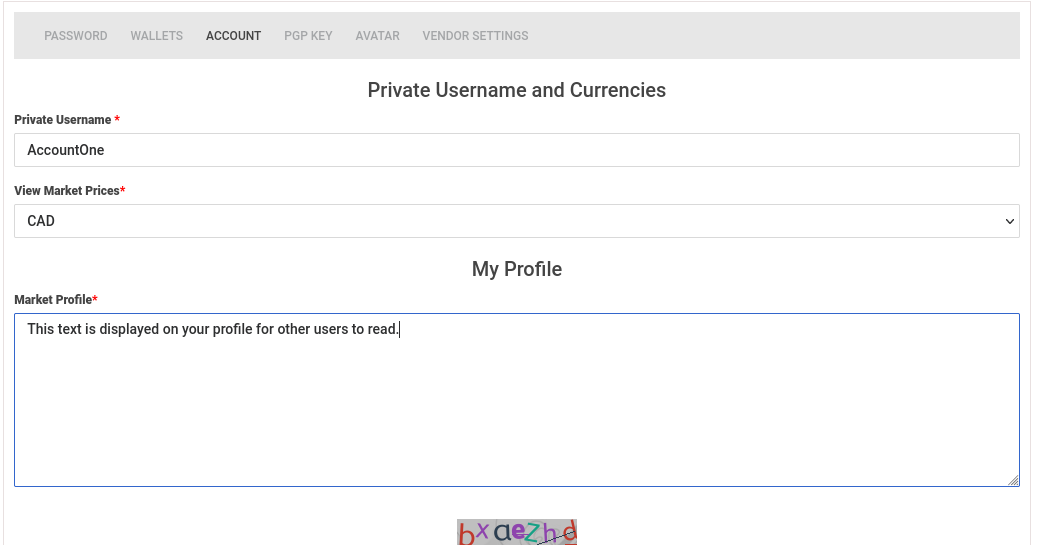Click the Private Username label
Screen dimensions: 1039x545
62,120
